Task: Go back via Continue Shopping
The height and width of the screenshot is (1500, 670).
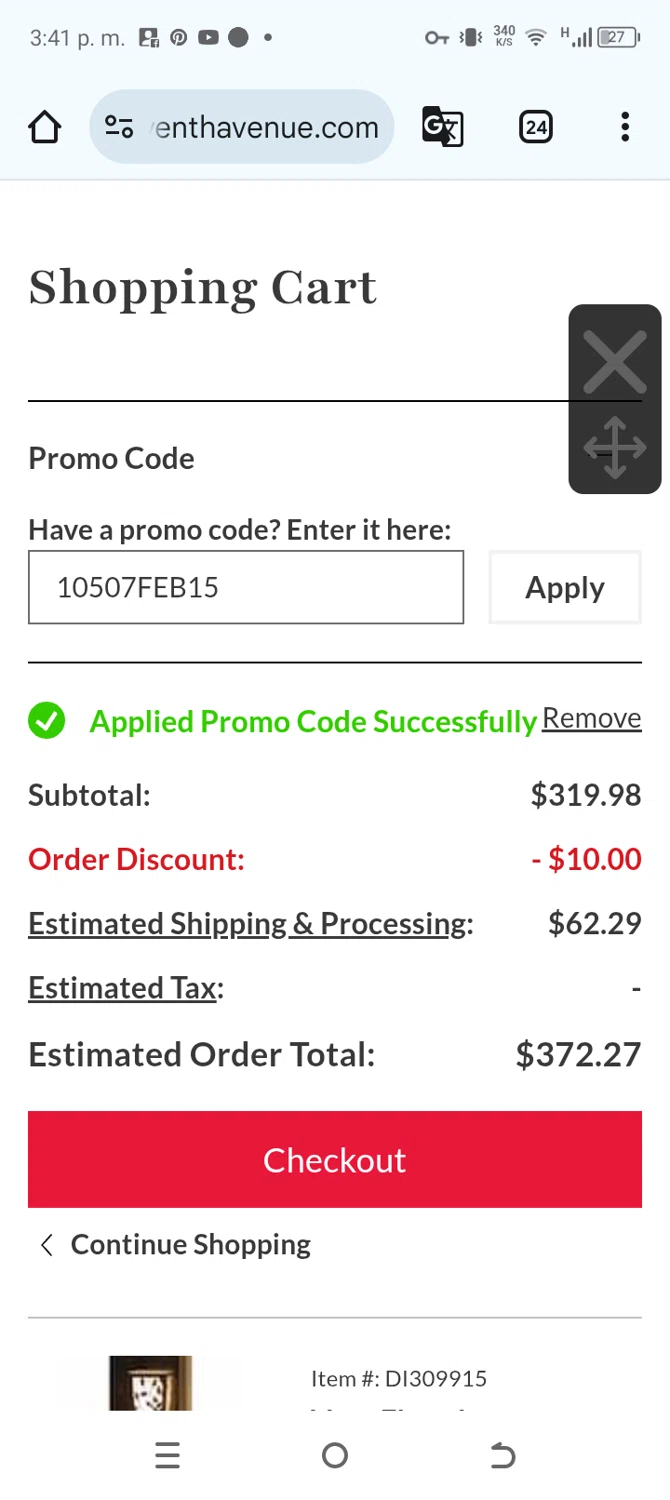Action: tap(190, 1244)
